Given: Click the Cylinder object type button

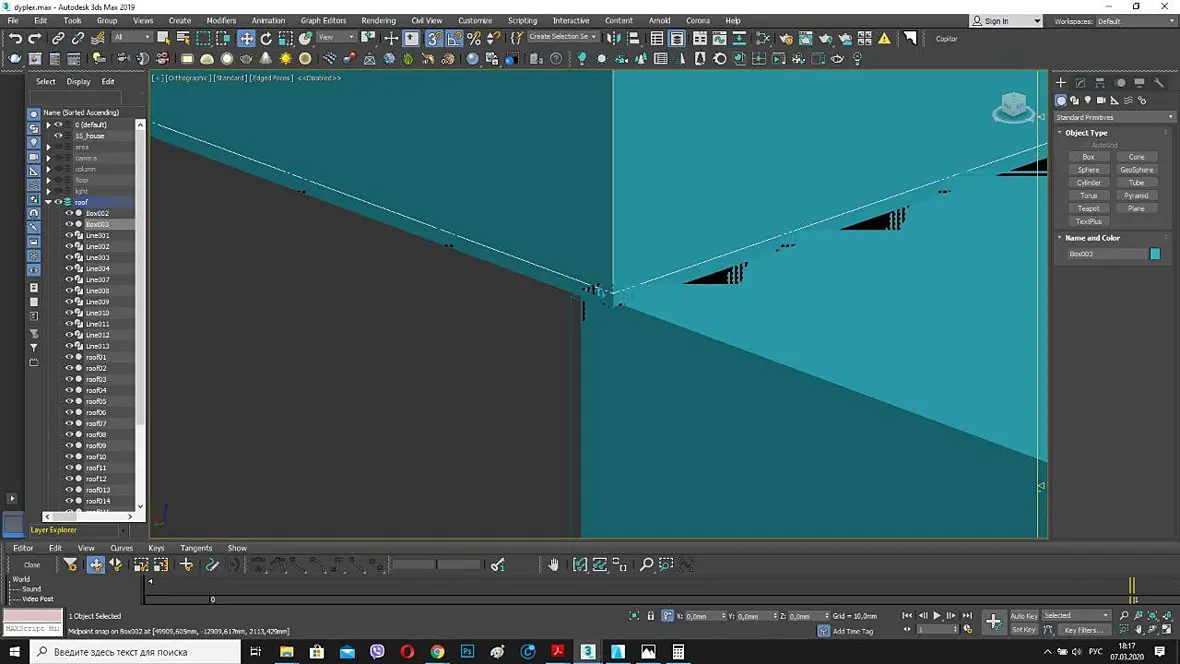Looking at the screenshot, I should click(x=1088, y=183).
